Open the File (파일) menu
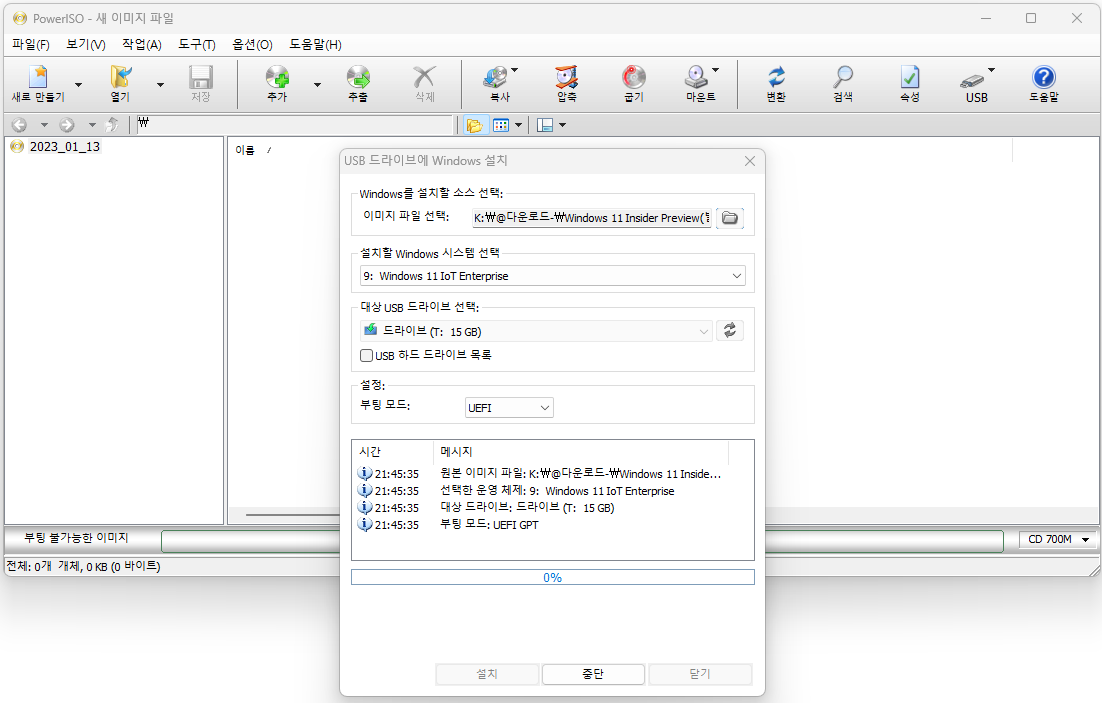Image resolution: width=1102 pixels, height=703 pixels. click(x=31, y=44)
